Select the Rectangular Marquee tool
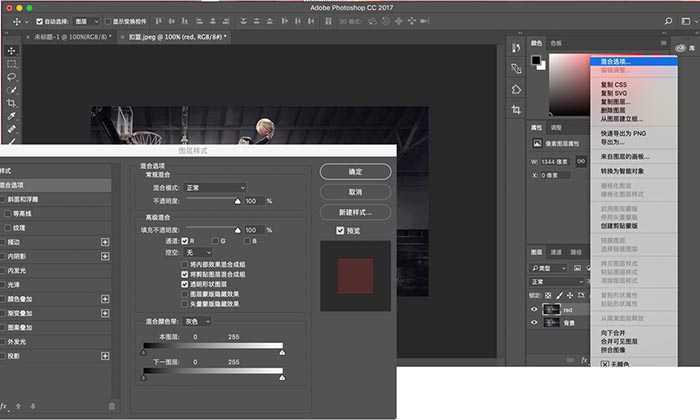This screenshot has width=700, height=420. (x=12, y=63)
